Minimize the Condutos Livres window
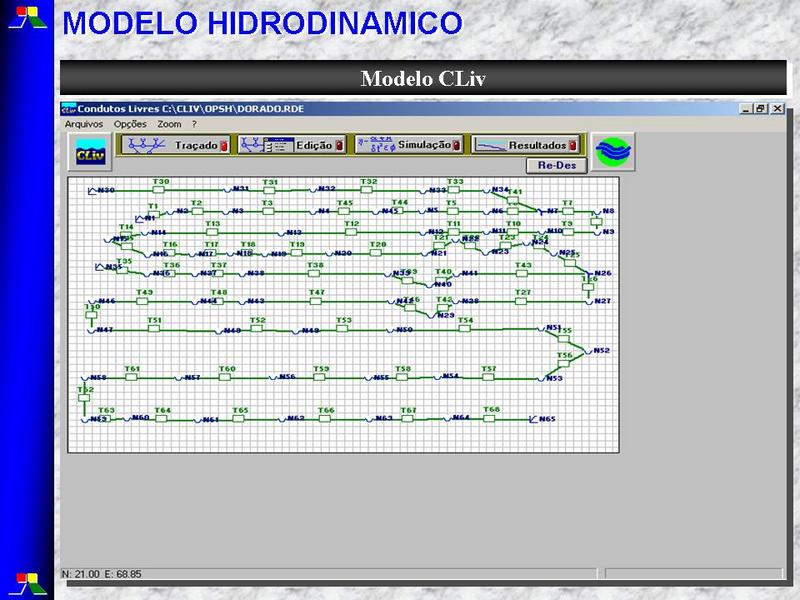The height and width of the screenshot is (600, 800). 746,109
